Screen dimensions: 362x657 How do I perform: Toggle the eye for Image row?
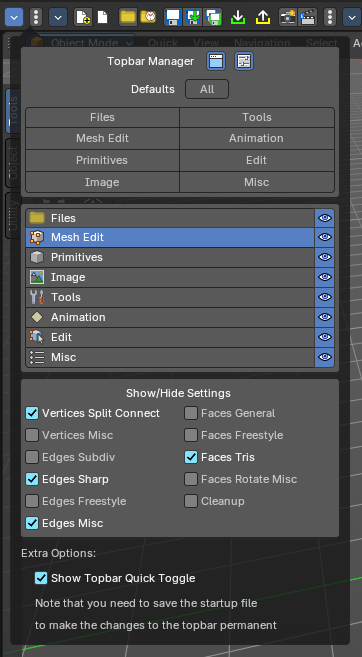pos(325,277)
